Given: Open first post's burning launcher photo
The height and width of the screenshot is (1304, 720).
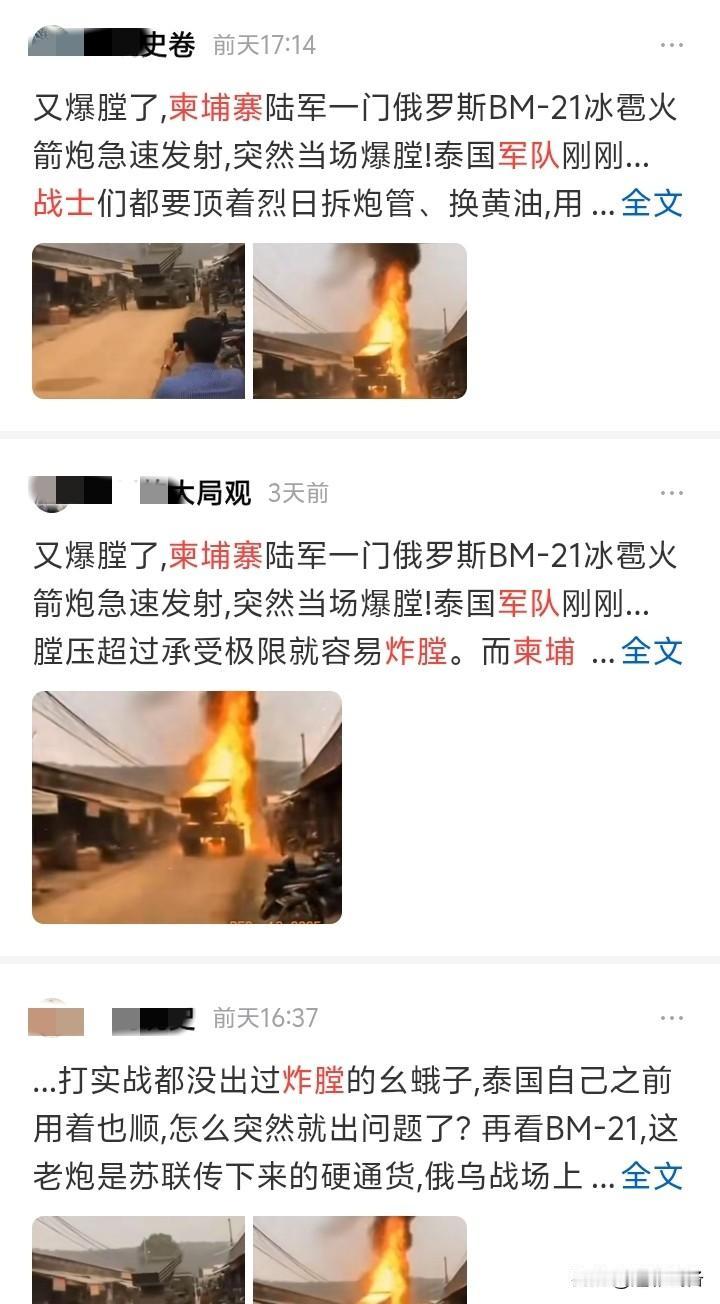Looking at the screenshot, I should coord(359,321).
